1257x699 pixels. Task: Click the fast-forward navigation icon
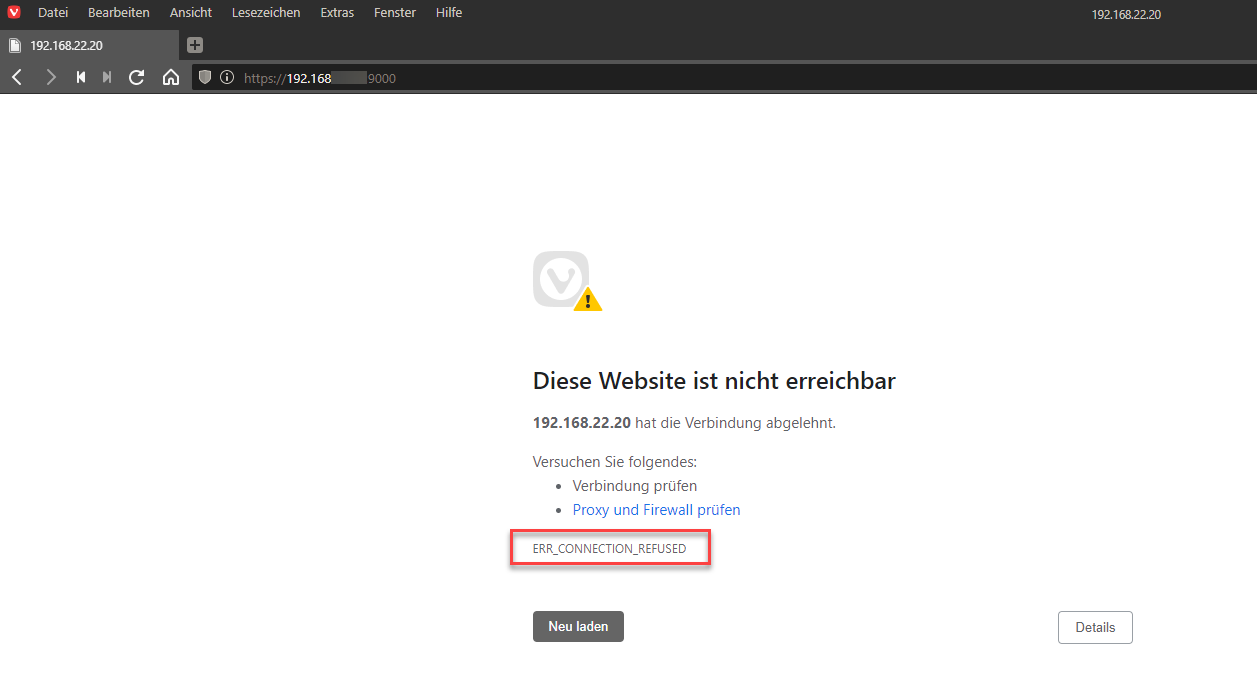pyautogui.click(x=107, y=77)
